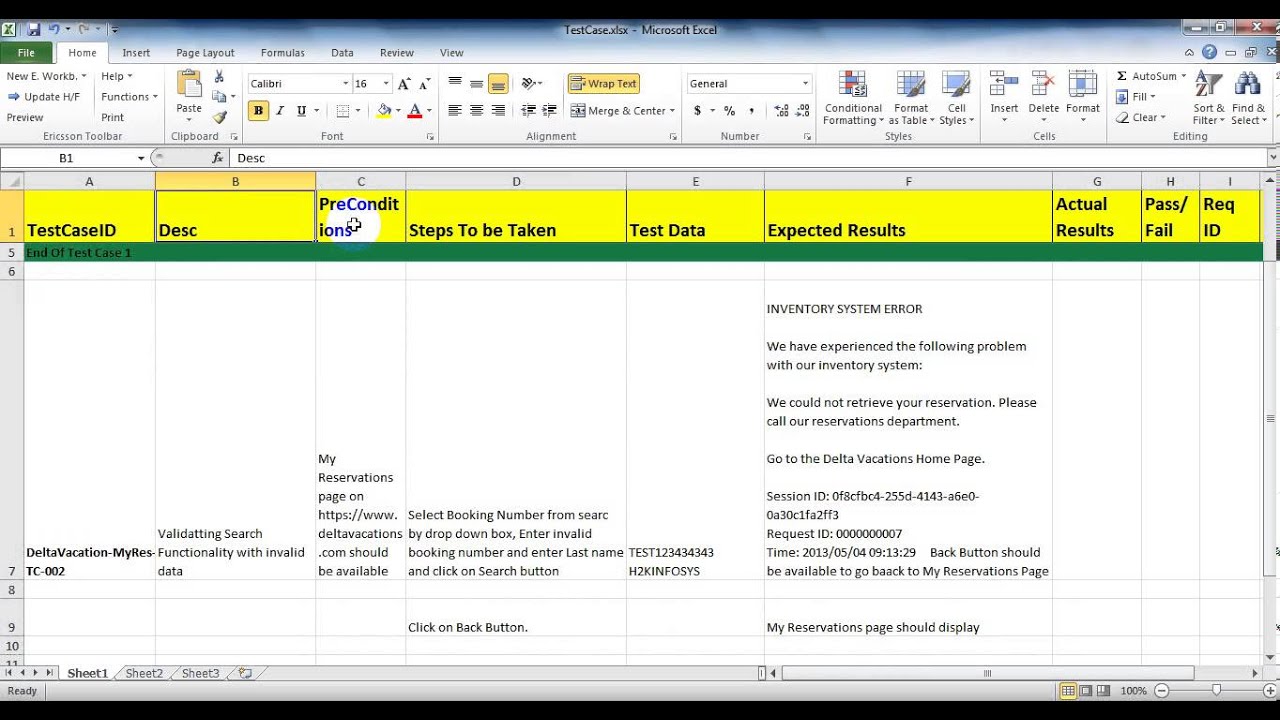Expand the Name Box dropdown arrow

[x=141, y=158]
